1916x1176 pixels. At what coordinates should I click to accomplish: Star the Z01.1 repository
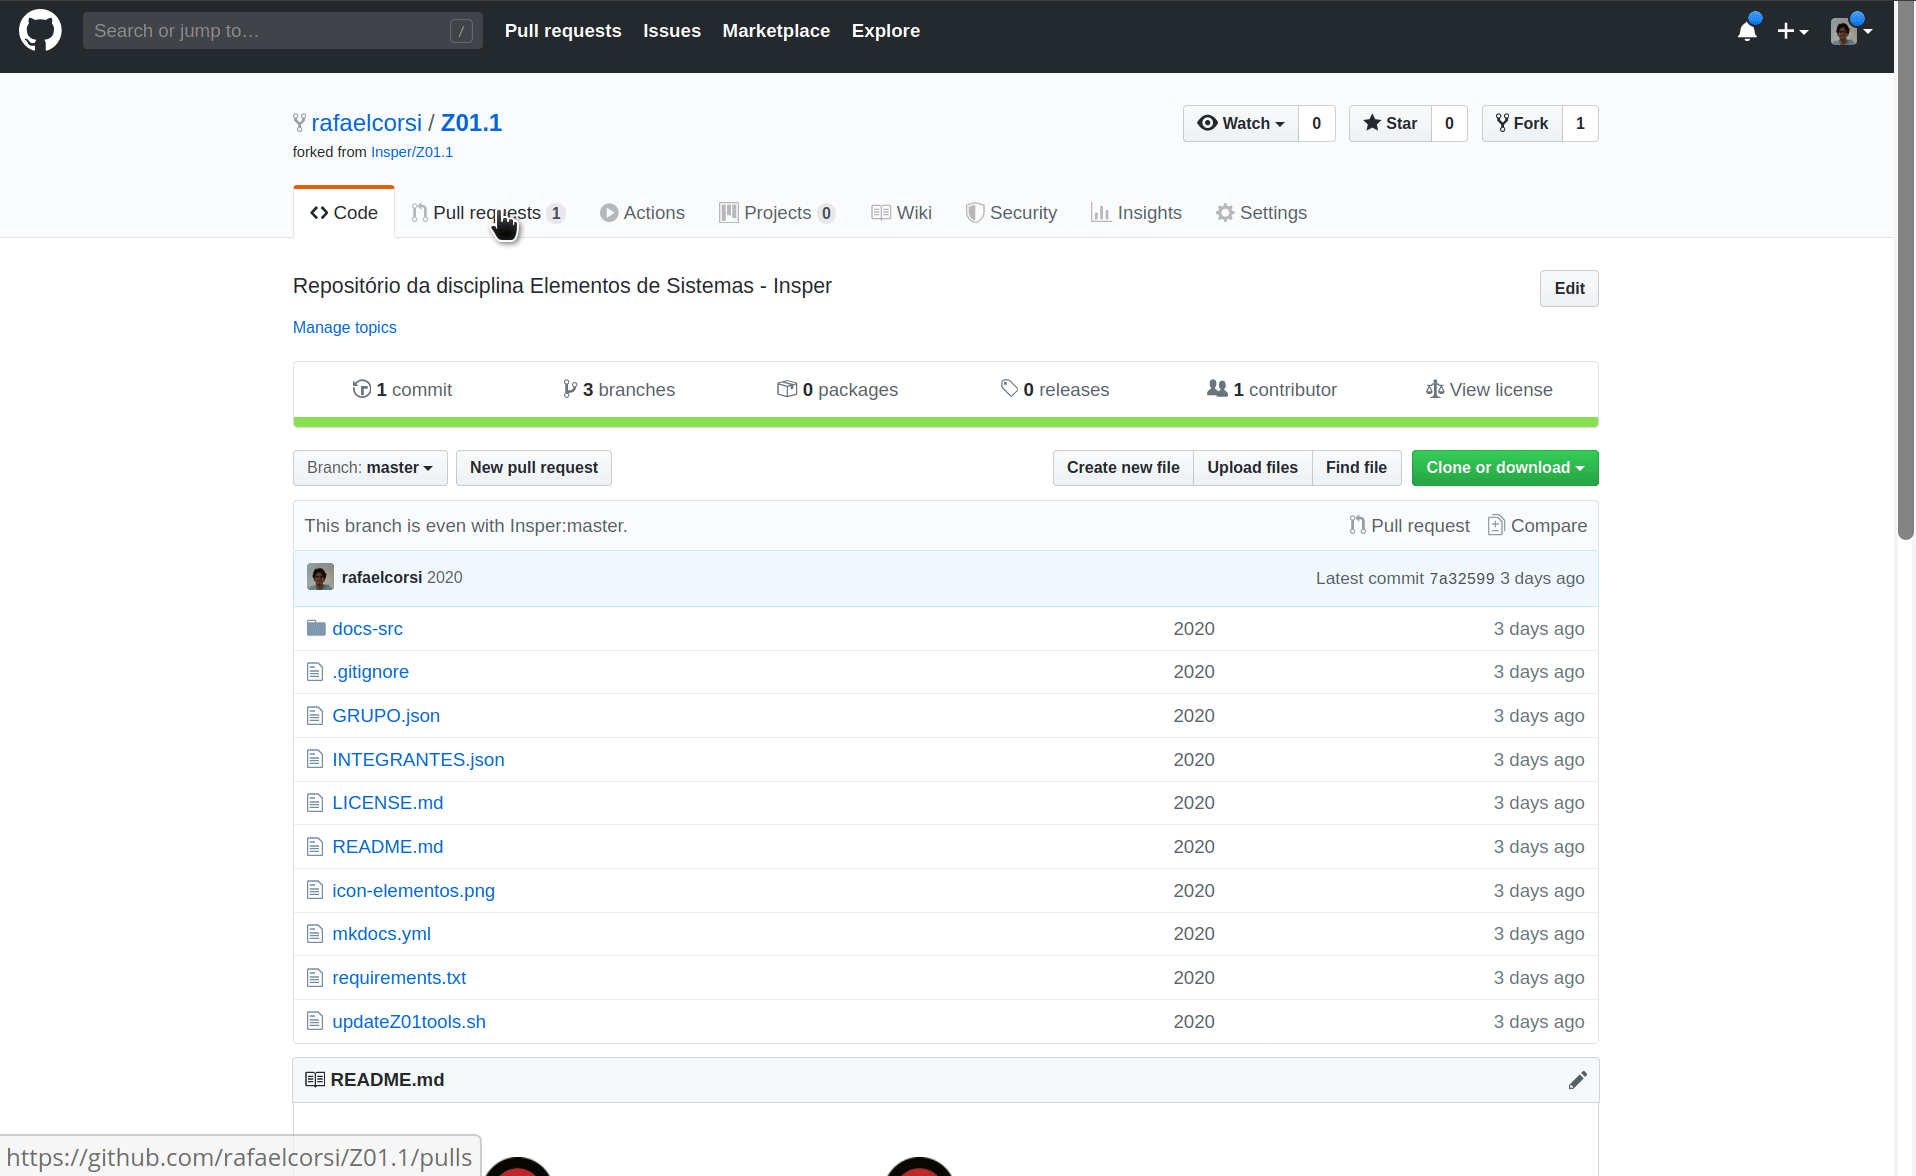(x=1390, y=123)
